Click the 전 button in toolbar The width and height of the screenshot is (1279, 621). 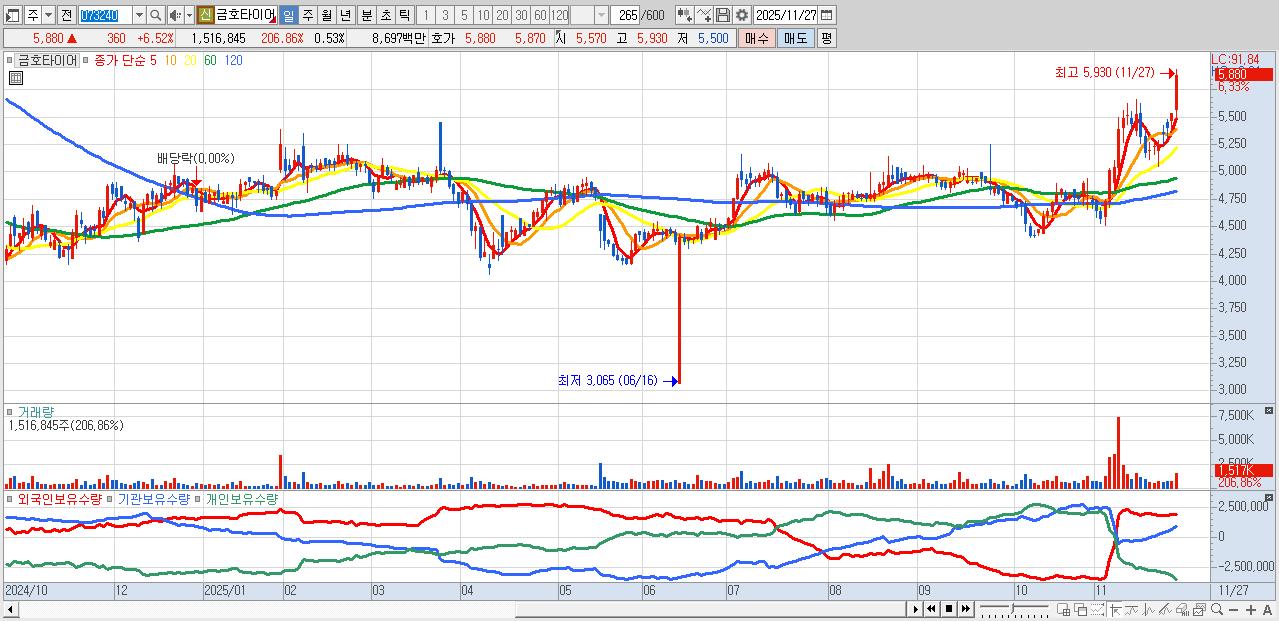pyautogui.click(x=66, y=15)
